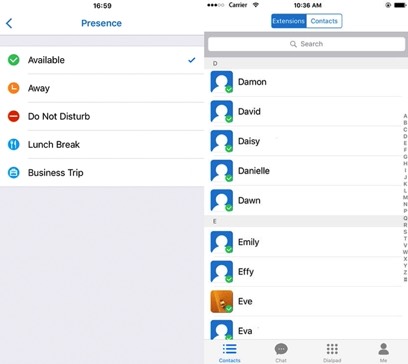Go back from the Presence screen

9,23
